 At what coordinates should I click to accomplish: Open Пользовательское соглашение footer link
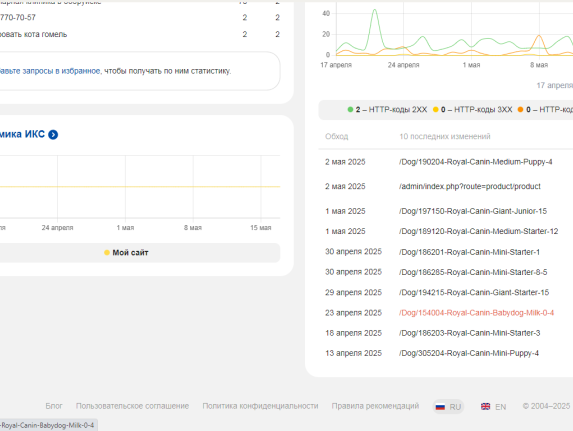(132, 406)
